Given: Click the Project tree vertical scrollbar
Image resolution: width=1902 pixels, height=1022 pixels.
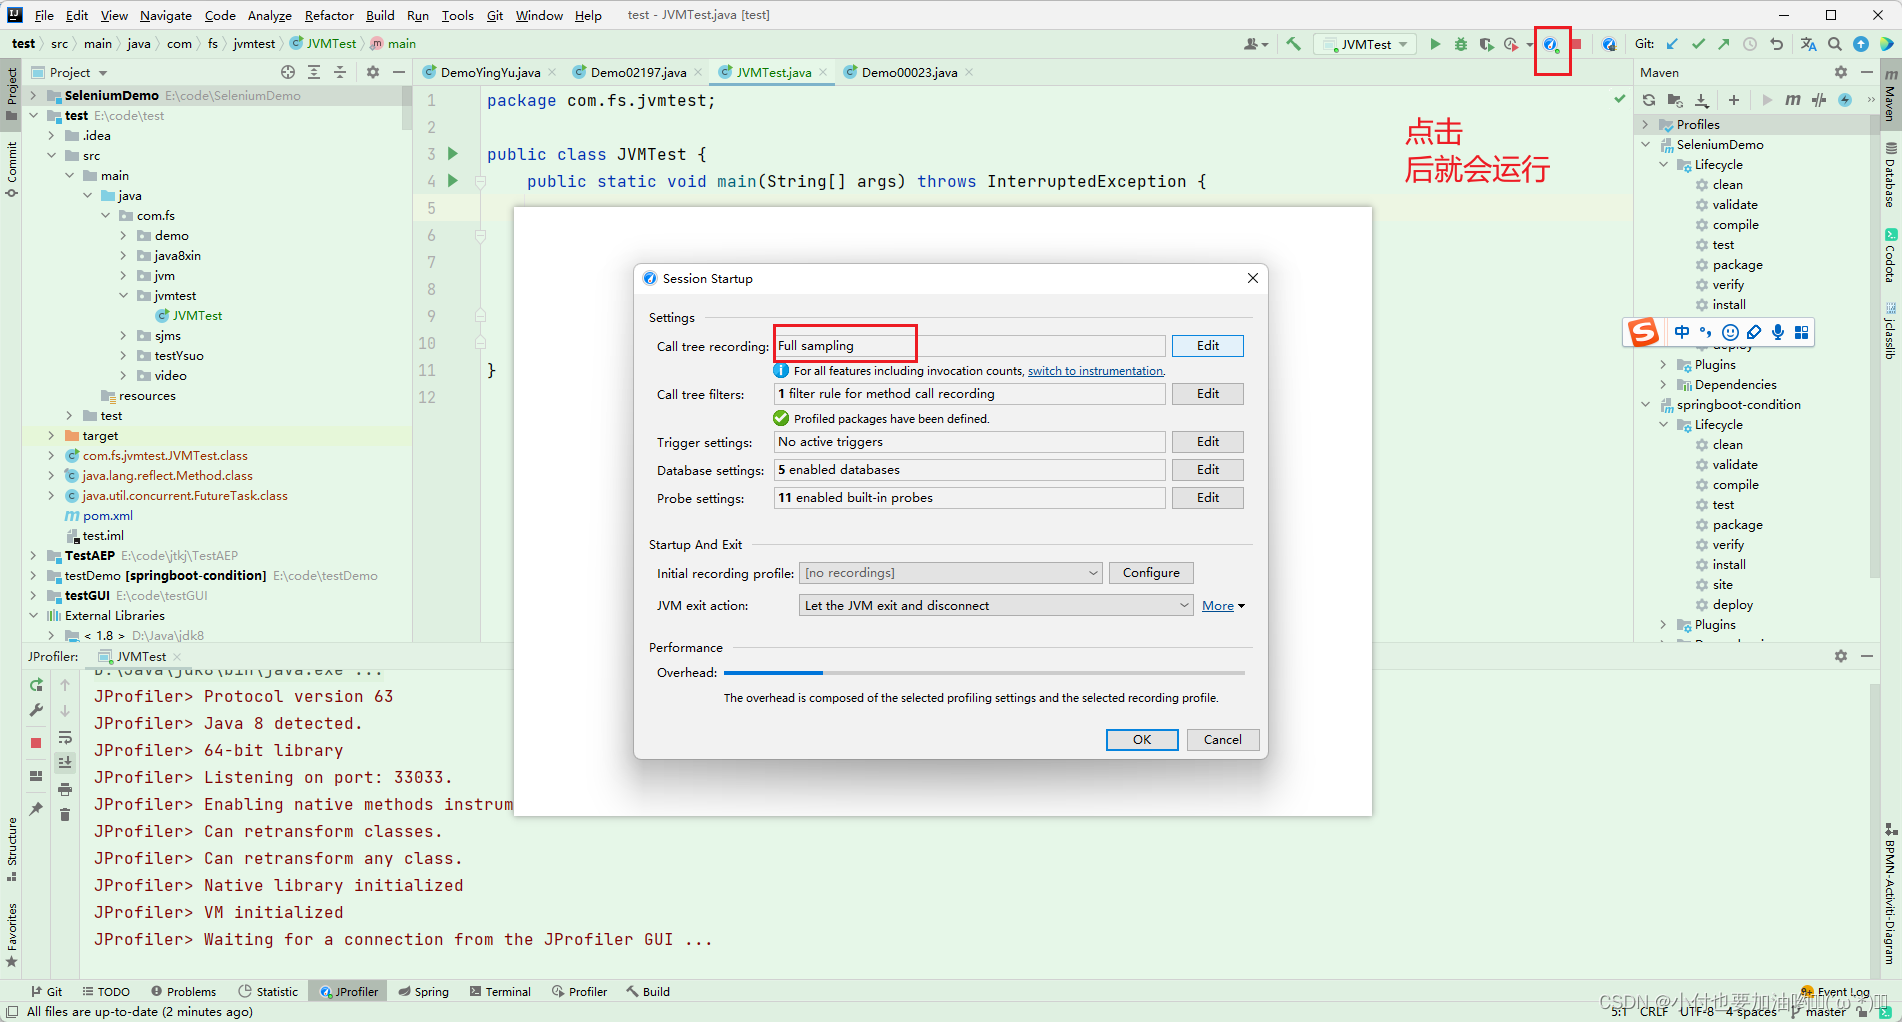Looking at the screenshot, I should (407, 108).
